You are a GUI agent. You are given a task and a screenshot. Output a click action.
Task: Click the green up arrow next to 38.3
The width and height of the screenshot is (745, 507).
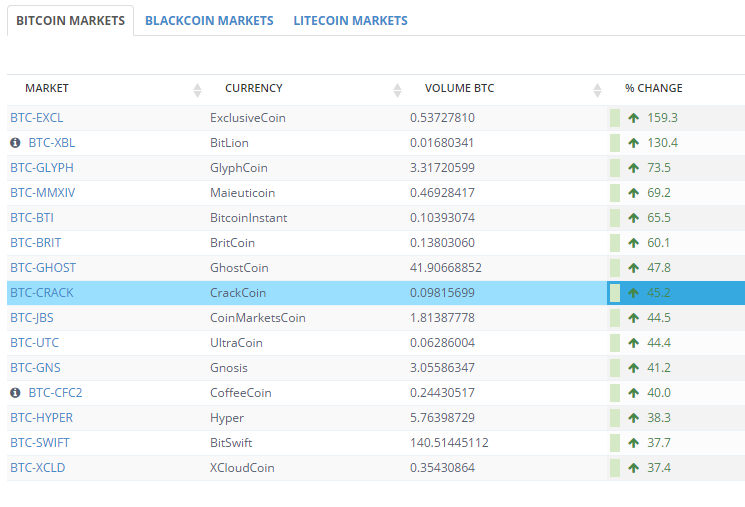(x=633, y=418)
